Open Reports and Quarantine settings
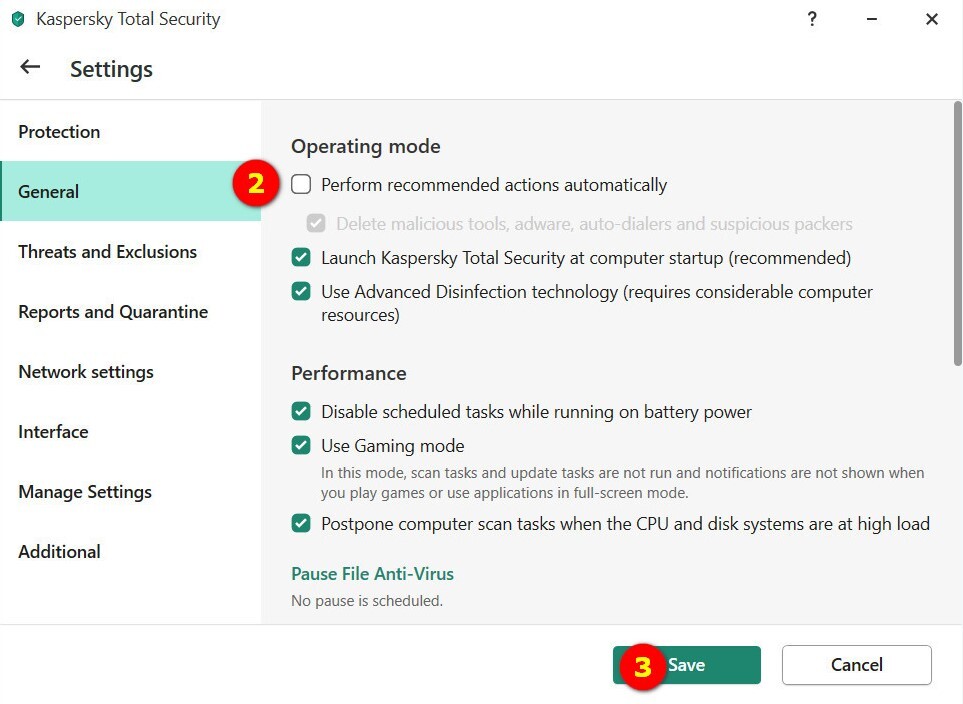Viewport: 963px width, 704px height. (113, 312)
